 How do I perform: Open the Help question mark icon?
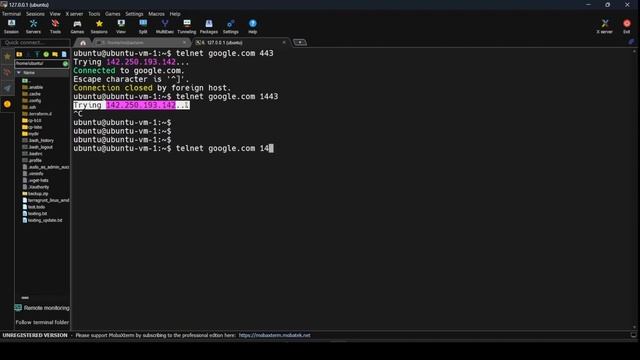click(253, 27)
